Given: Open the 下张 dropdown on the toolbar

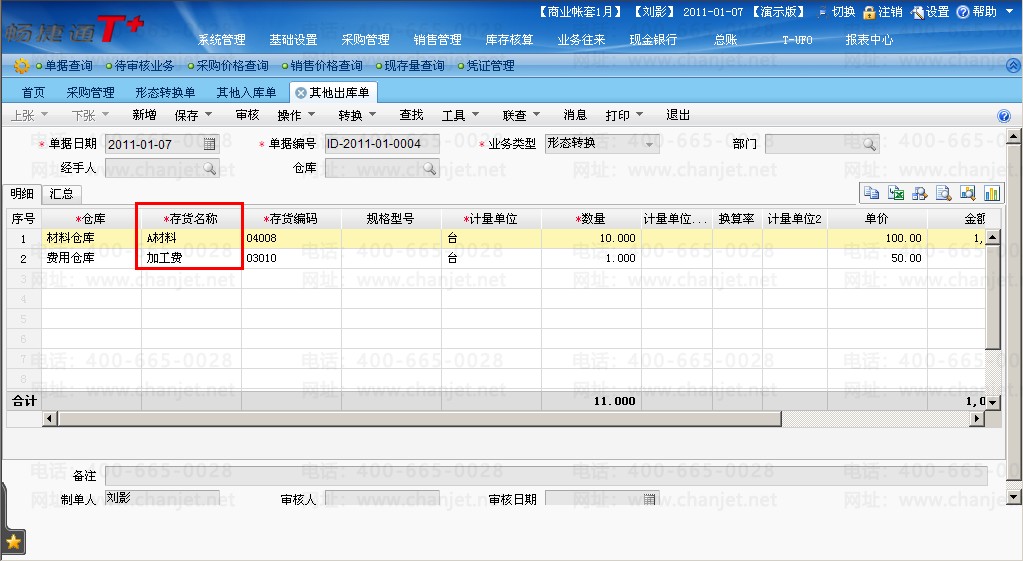Looking at the screenshot, I should click(105, 115).
